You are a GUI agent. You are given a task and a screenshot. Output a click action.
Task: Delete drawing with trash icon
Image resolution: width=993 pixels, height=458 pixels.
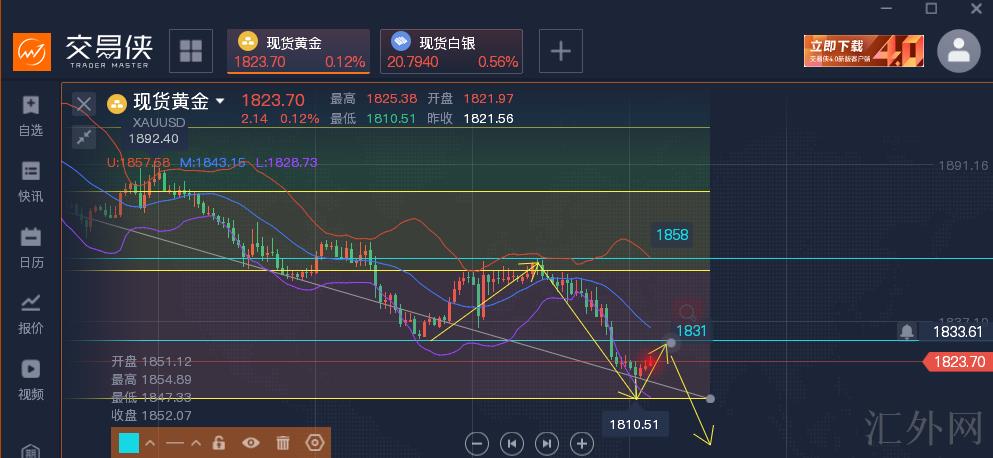(x=283, y=443)
